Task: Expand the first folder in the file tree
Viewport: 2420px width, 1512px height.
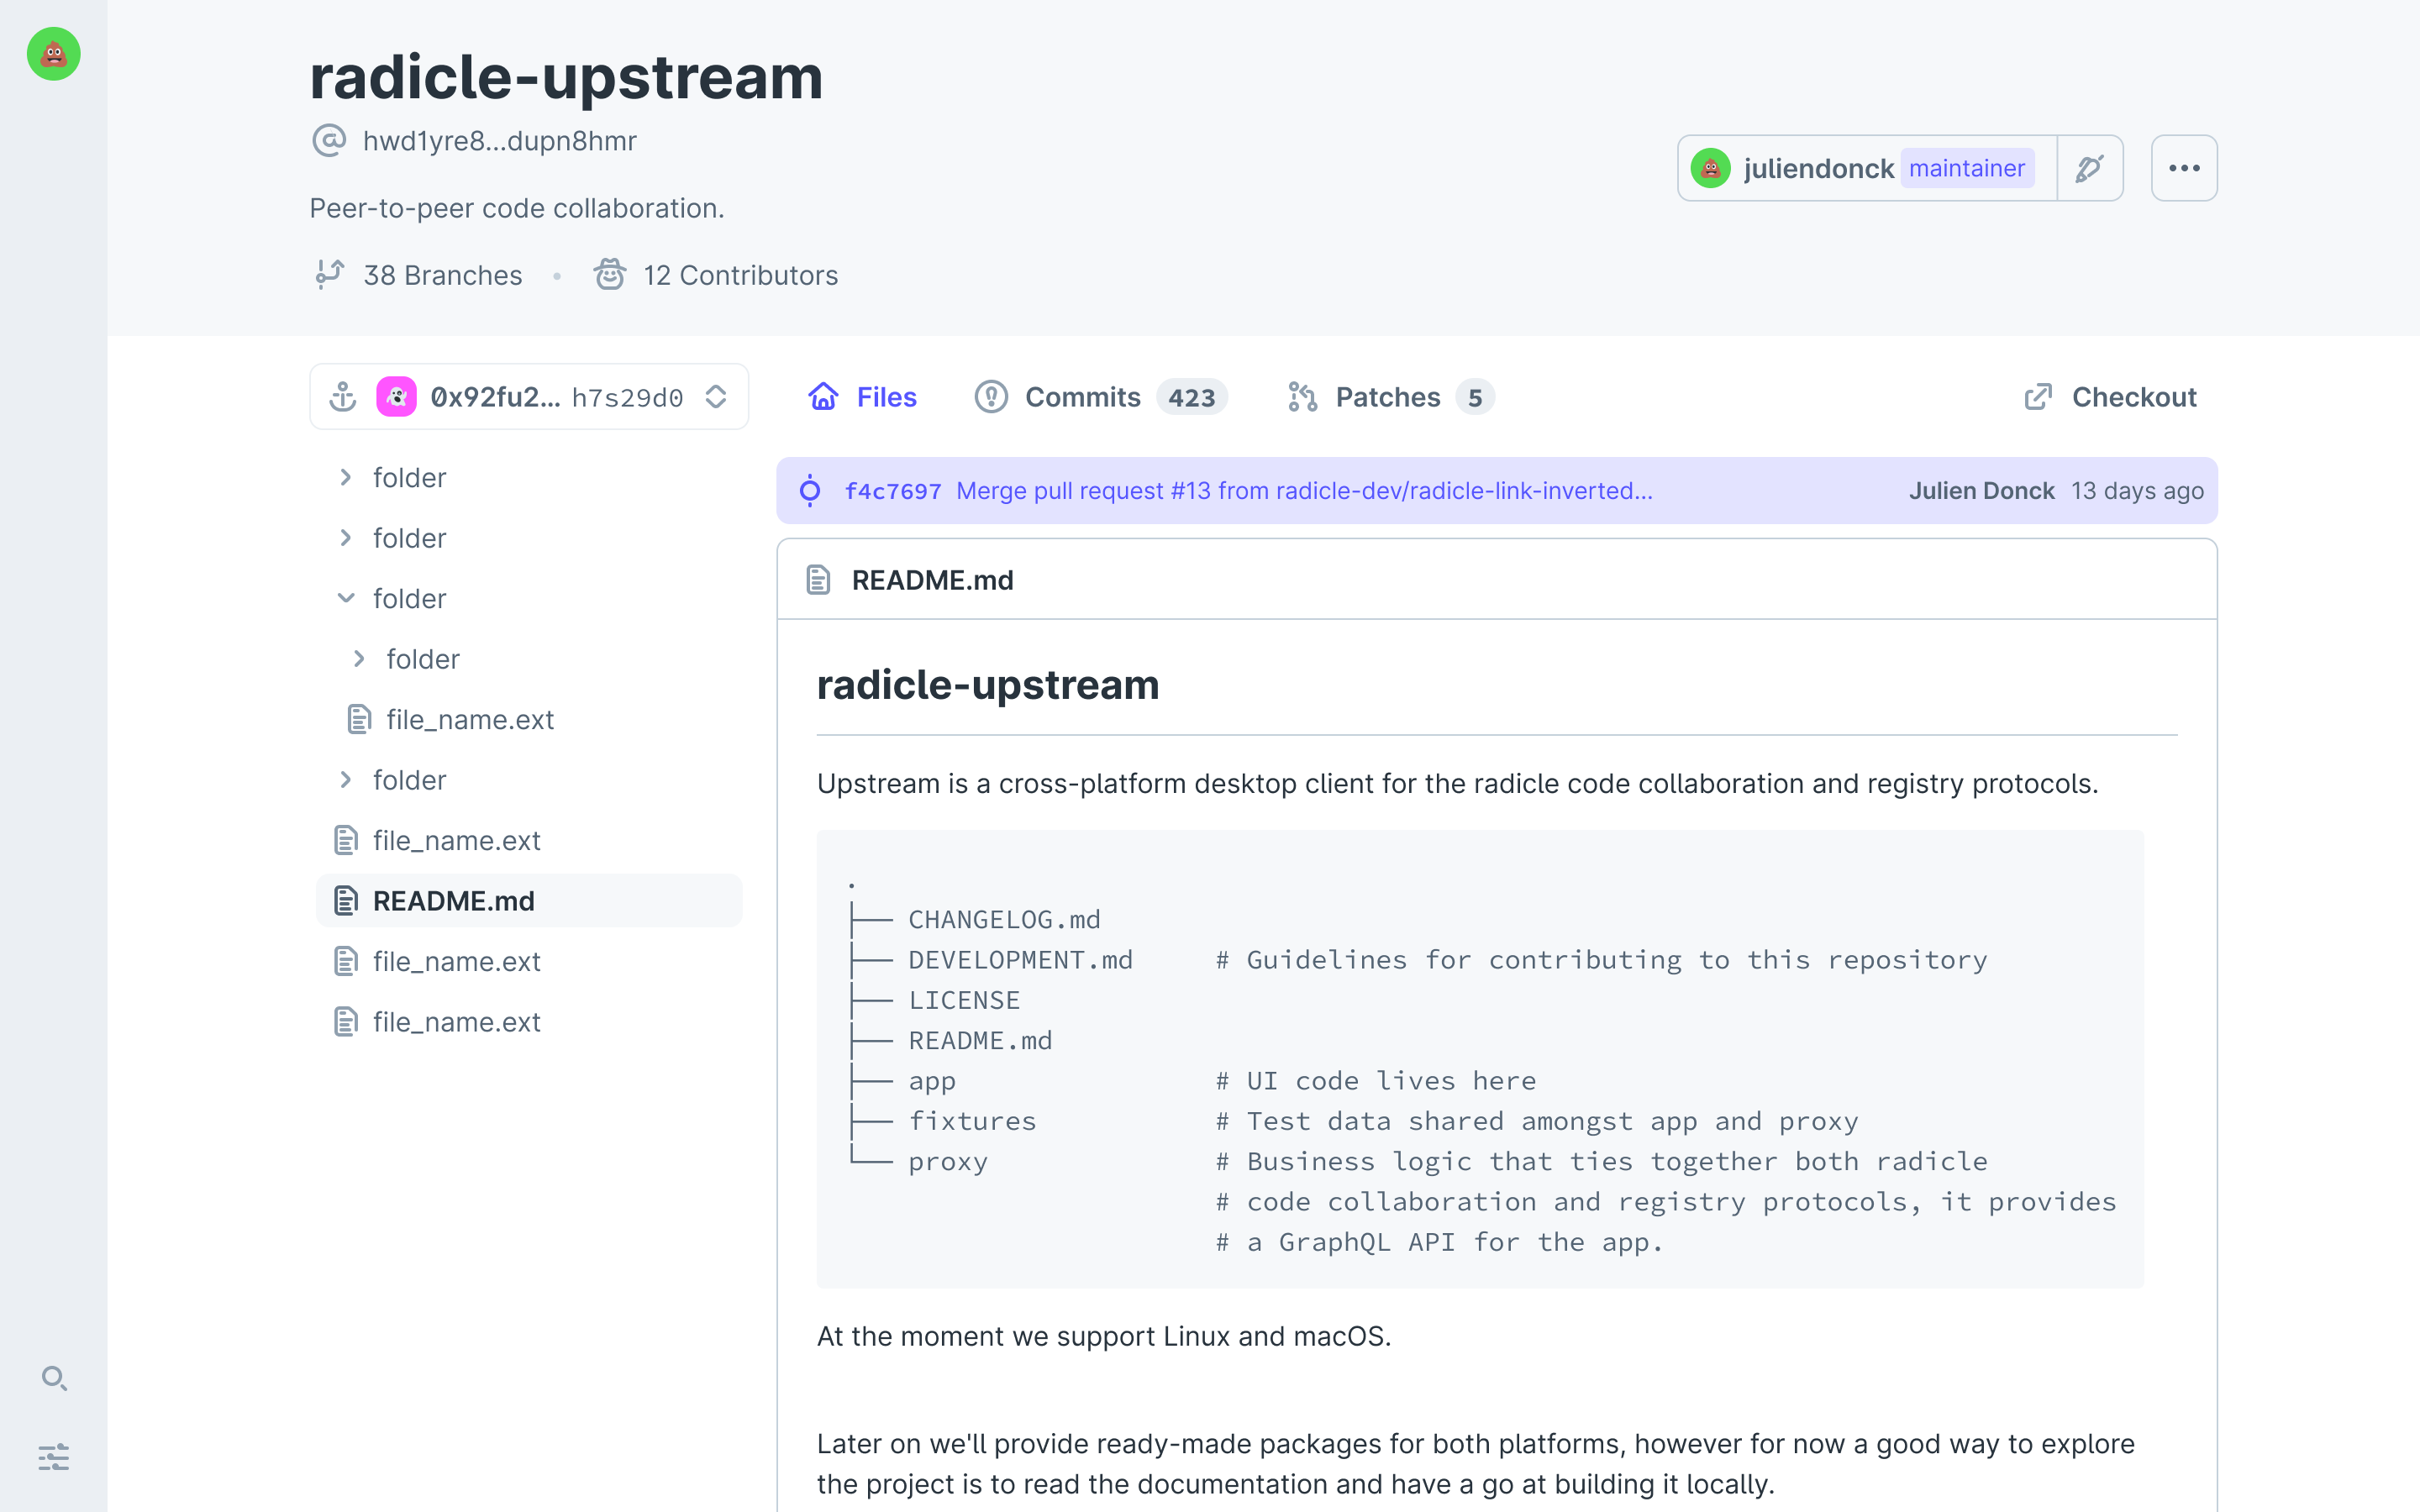Action: coord(345,477)
